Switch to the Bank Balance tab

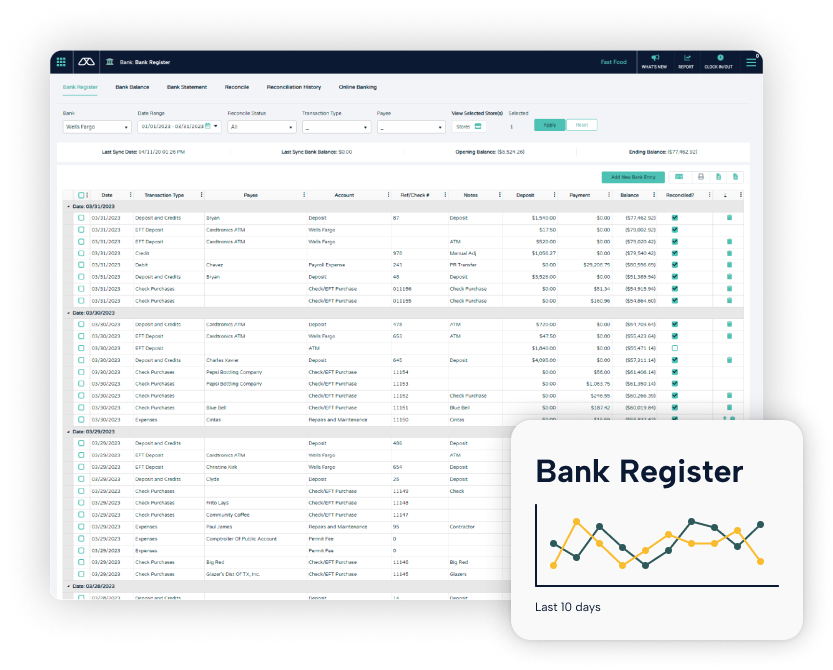(132, 87)
